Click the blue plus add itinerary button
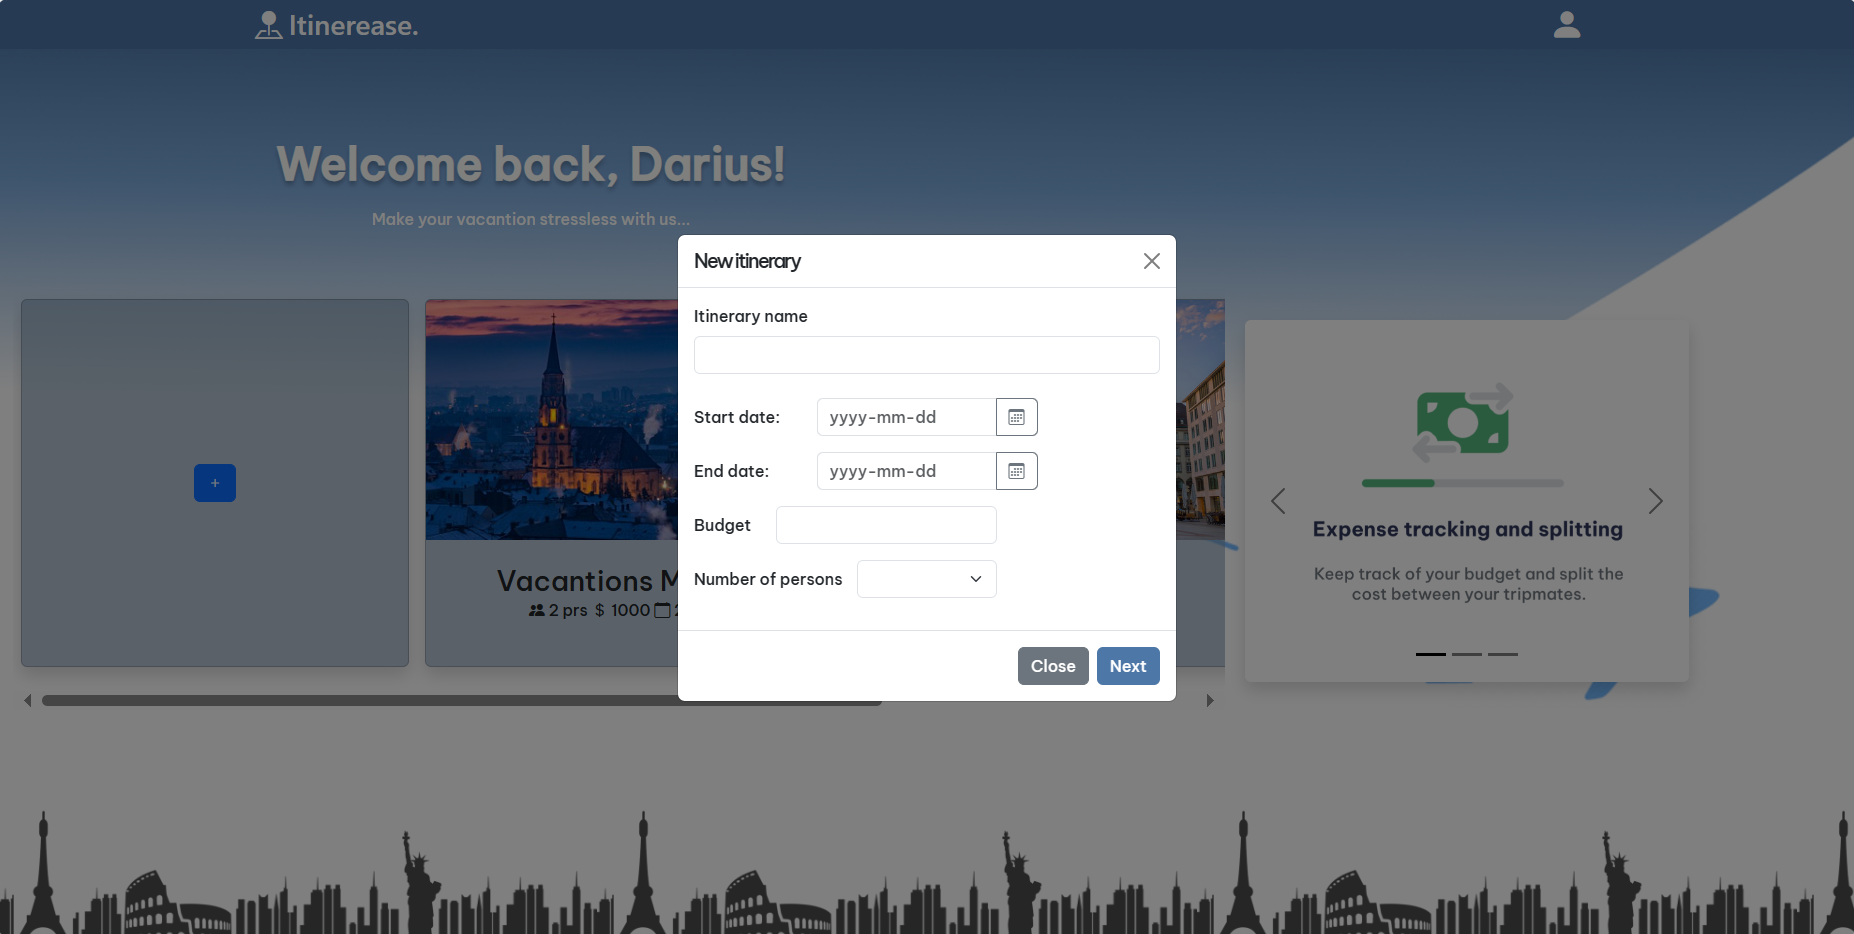The height and width of the screenshot is (934, 1854). click(215, 483)
